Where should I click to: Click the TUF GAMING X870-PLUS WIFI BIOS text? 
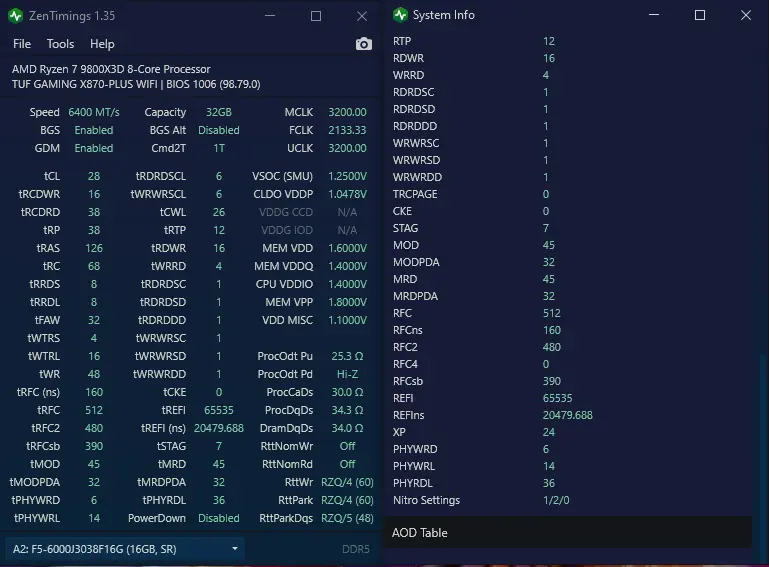136,84
